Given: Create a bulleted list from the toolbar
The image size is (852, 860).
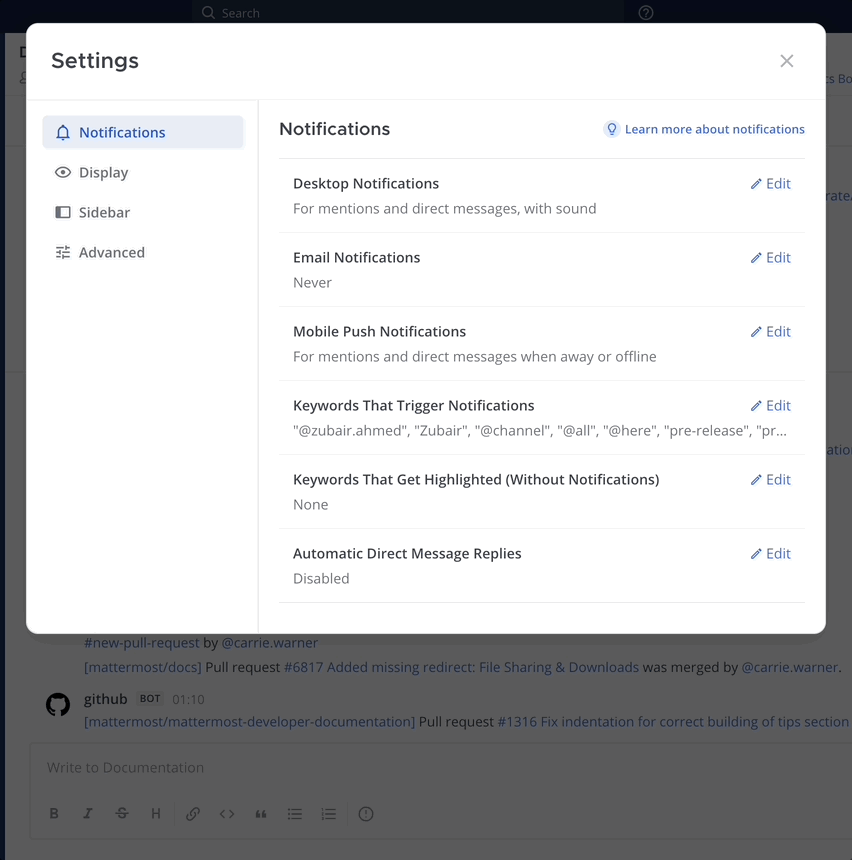Looking at the screenshot, I should pyautogui.click(x=294, y=813).
